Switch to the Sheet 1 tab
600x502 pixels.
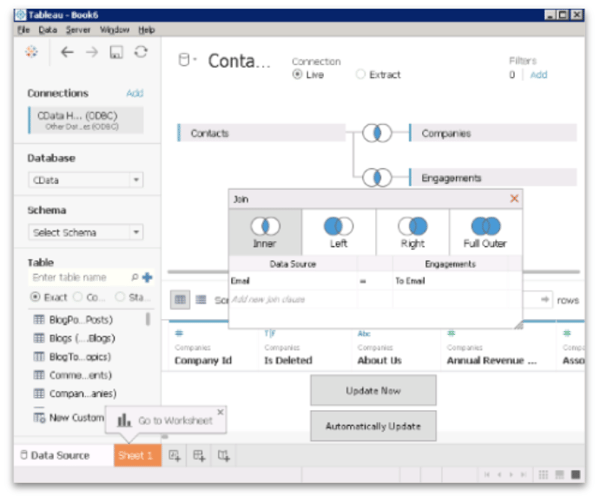[x=136, y=456]
